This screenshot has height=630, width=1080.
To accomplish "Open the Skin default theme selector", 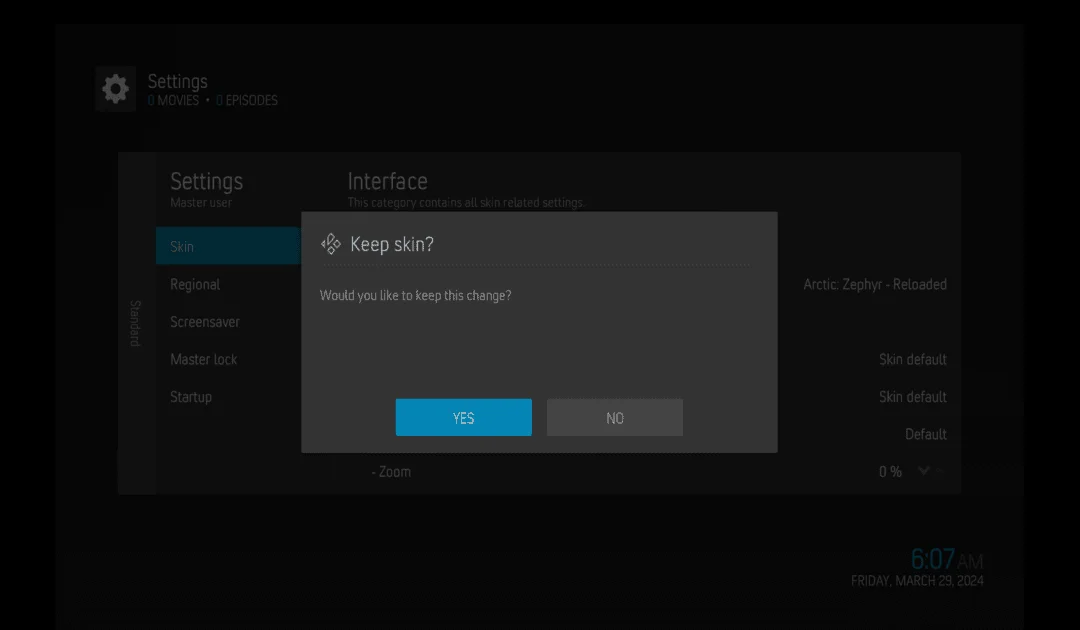I will click(x=912, y=359).
